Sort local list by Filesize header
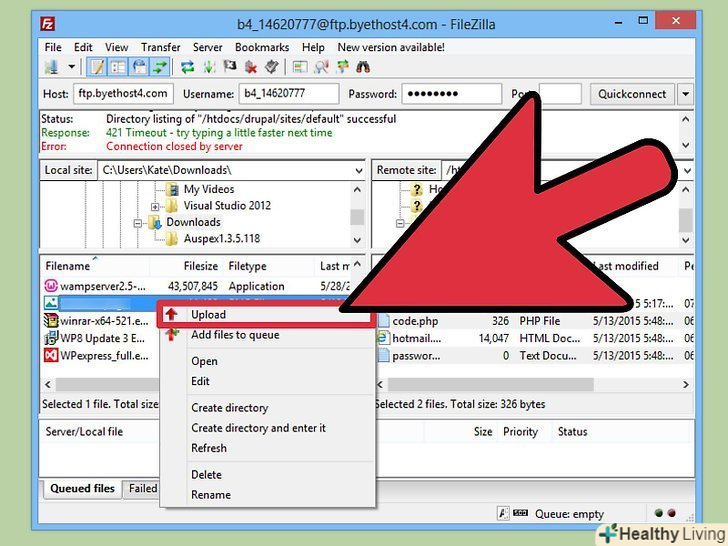 [186, 266]
